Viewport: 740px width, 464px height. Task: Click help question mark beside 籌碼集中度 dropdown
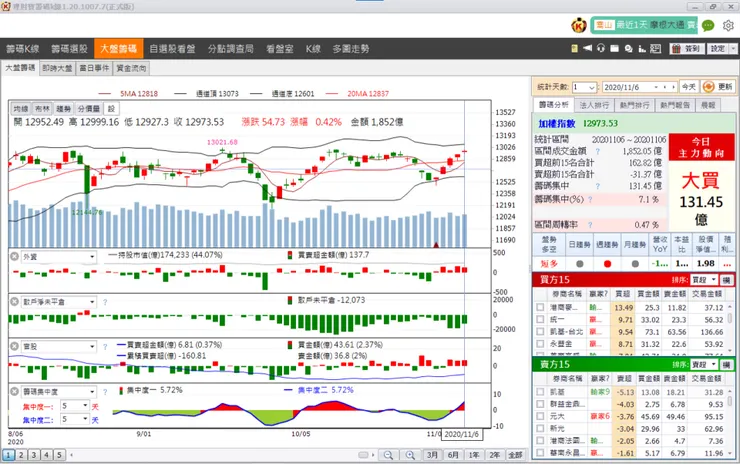click(x=105, y=392)
